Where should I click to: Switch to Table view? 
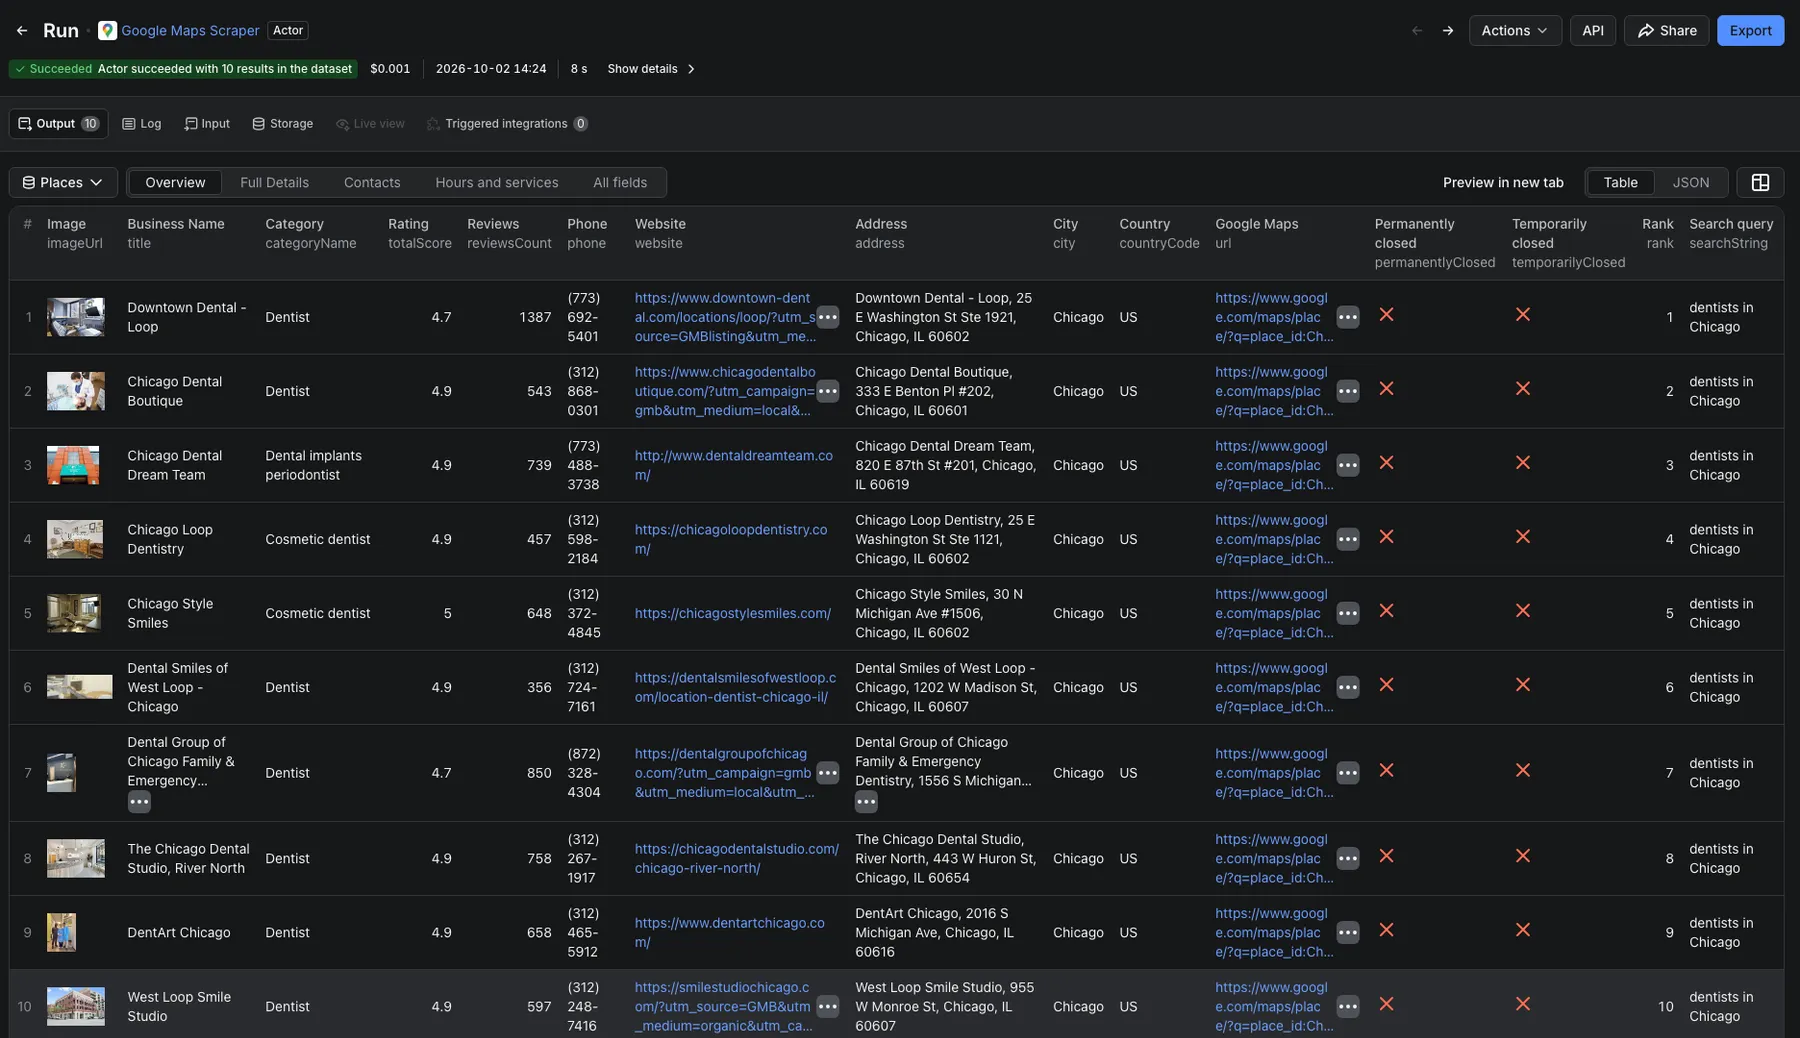(1620, 182)
